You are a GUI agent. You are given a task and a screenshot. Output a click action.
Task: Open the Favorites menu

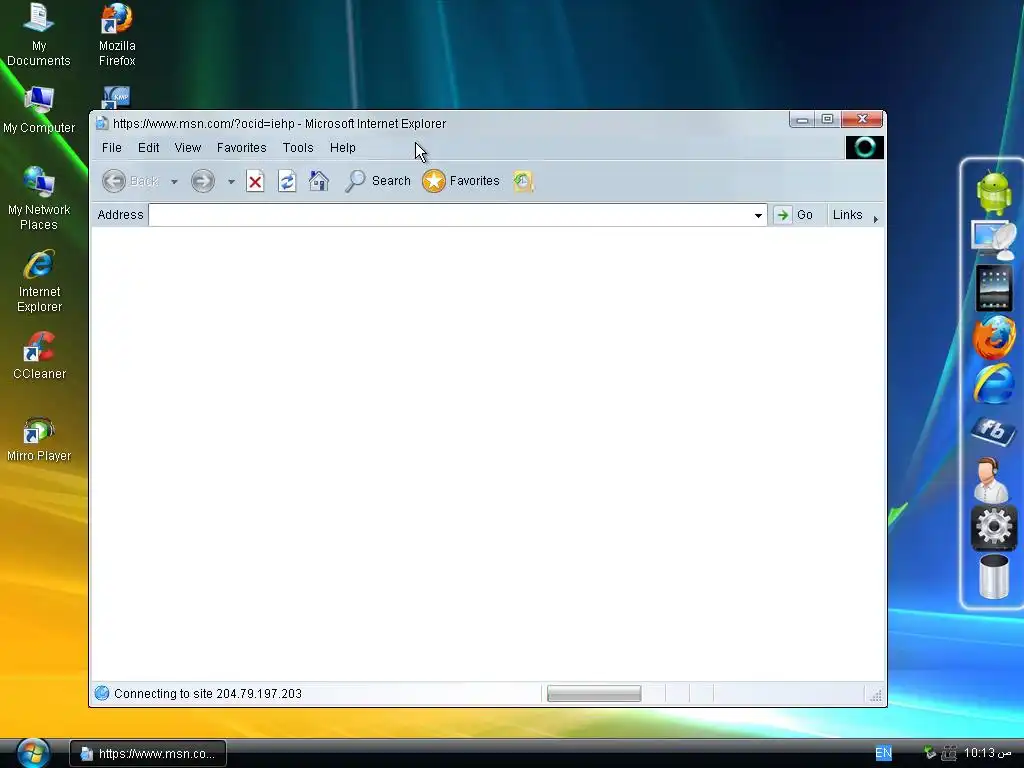(x=242, y=148)
